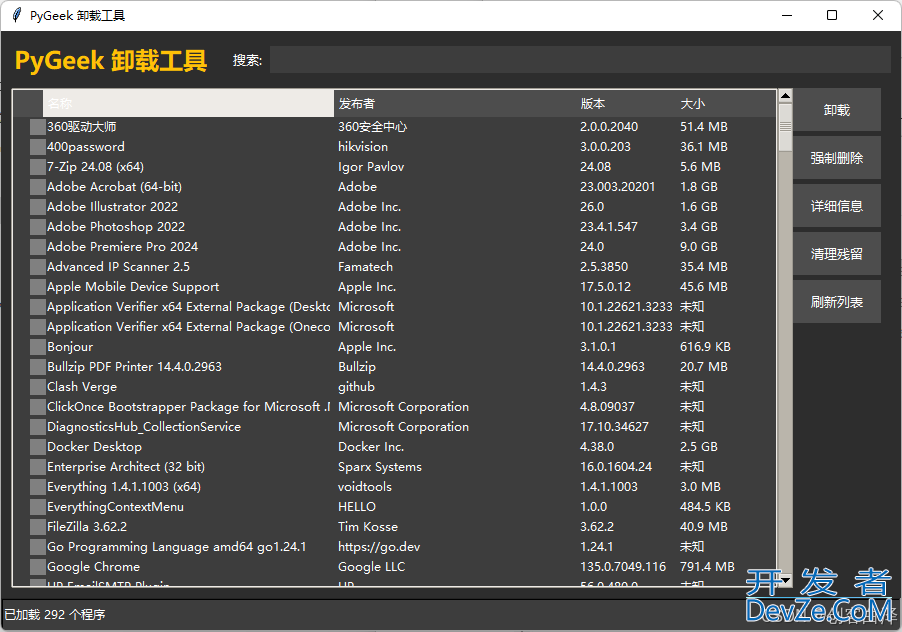This screenshot has width=902, height=632.
Task: Select the icon of FileZilla 3.62.2
Action: [x=37, y=527]
